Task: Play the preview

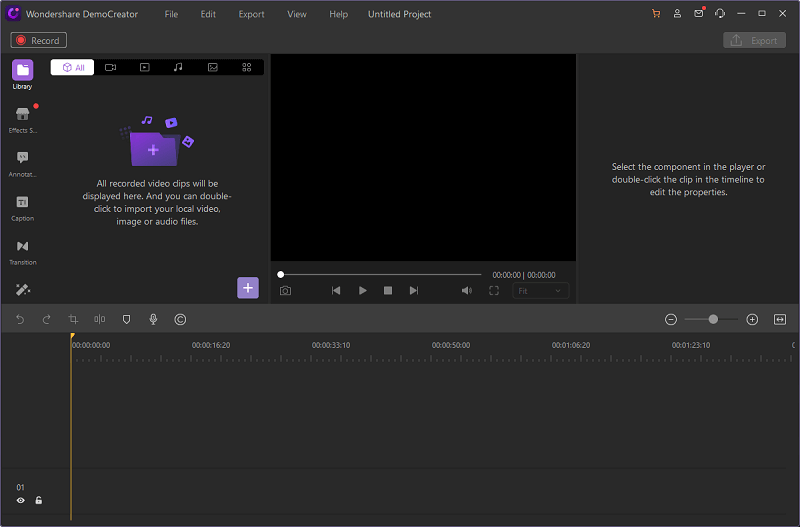Action: coord(363,291)
